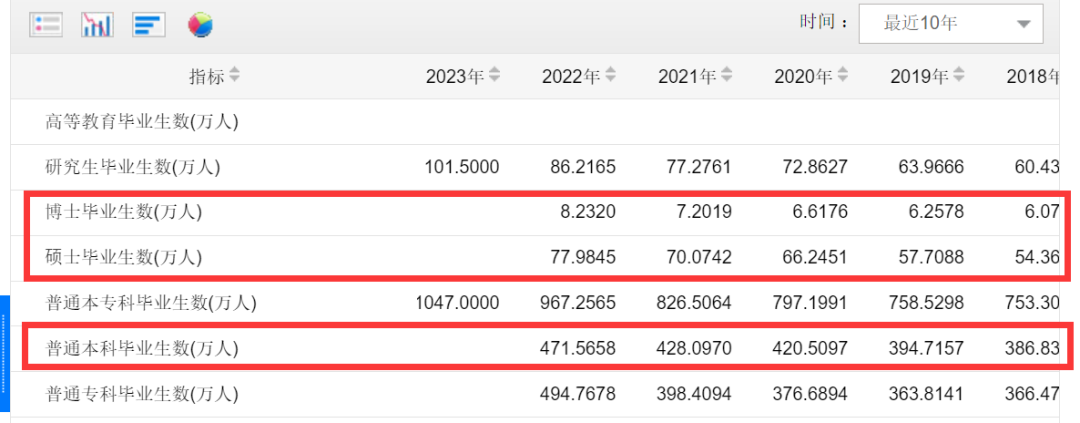Click the 2023 value 1047.0000 cell
The height and width of the screenshot is (423, 1080).
[x=456, y=302]
